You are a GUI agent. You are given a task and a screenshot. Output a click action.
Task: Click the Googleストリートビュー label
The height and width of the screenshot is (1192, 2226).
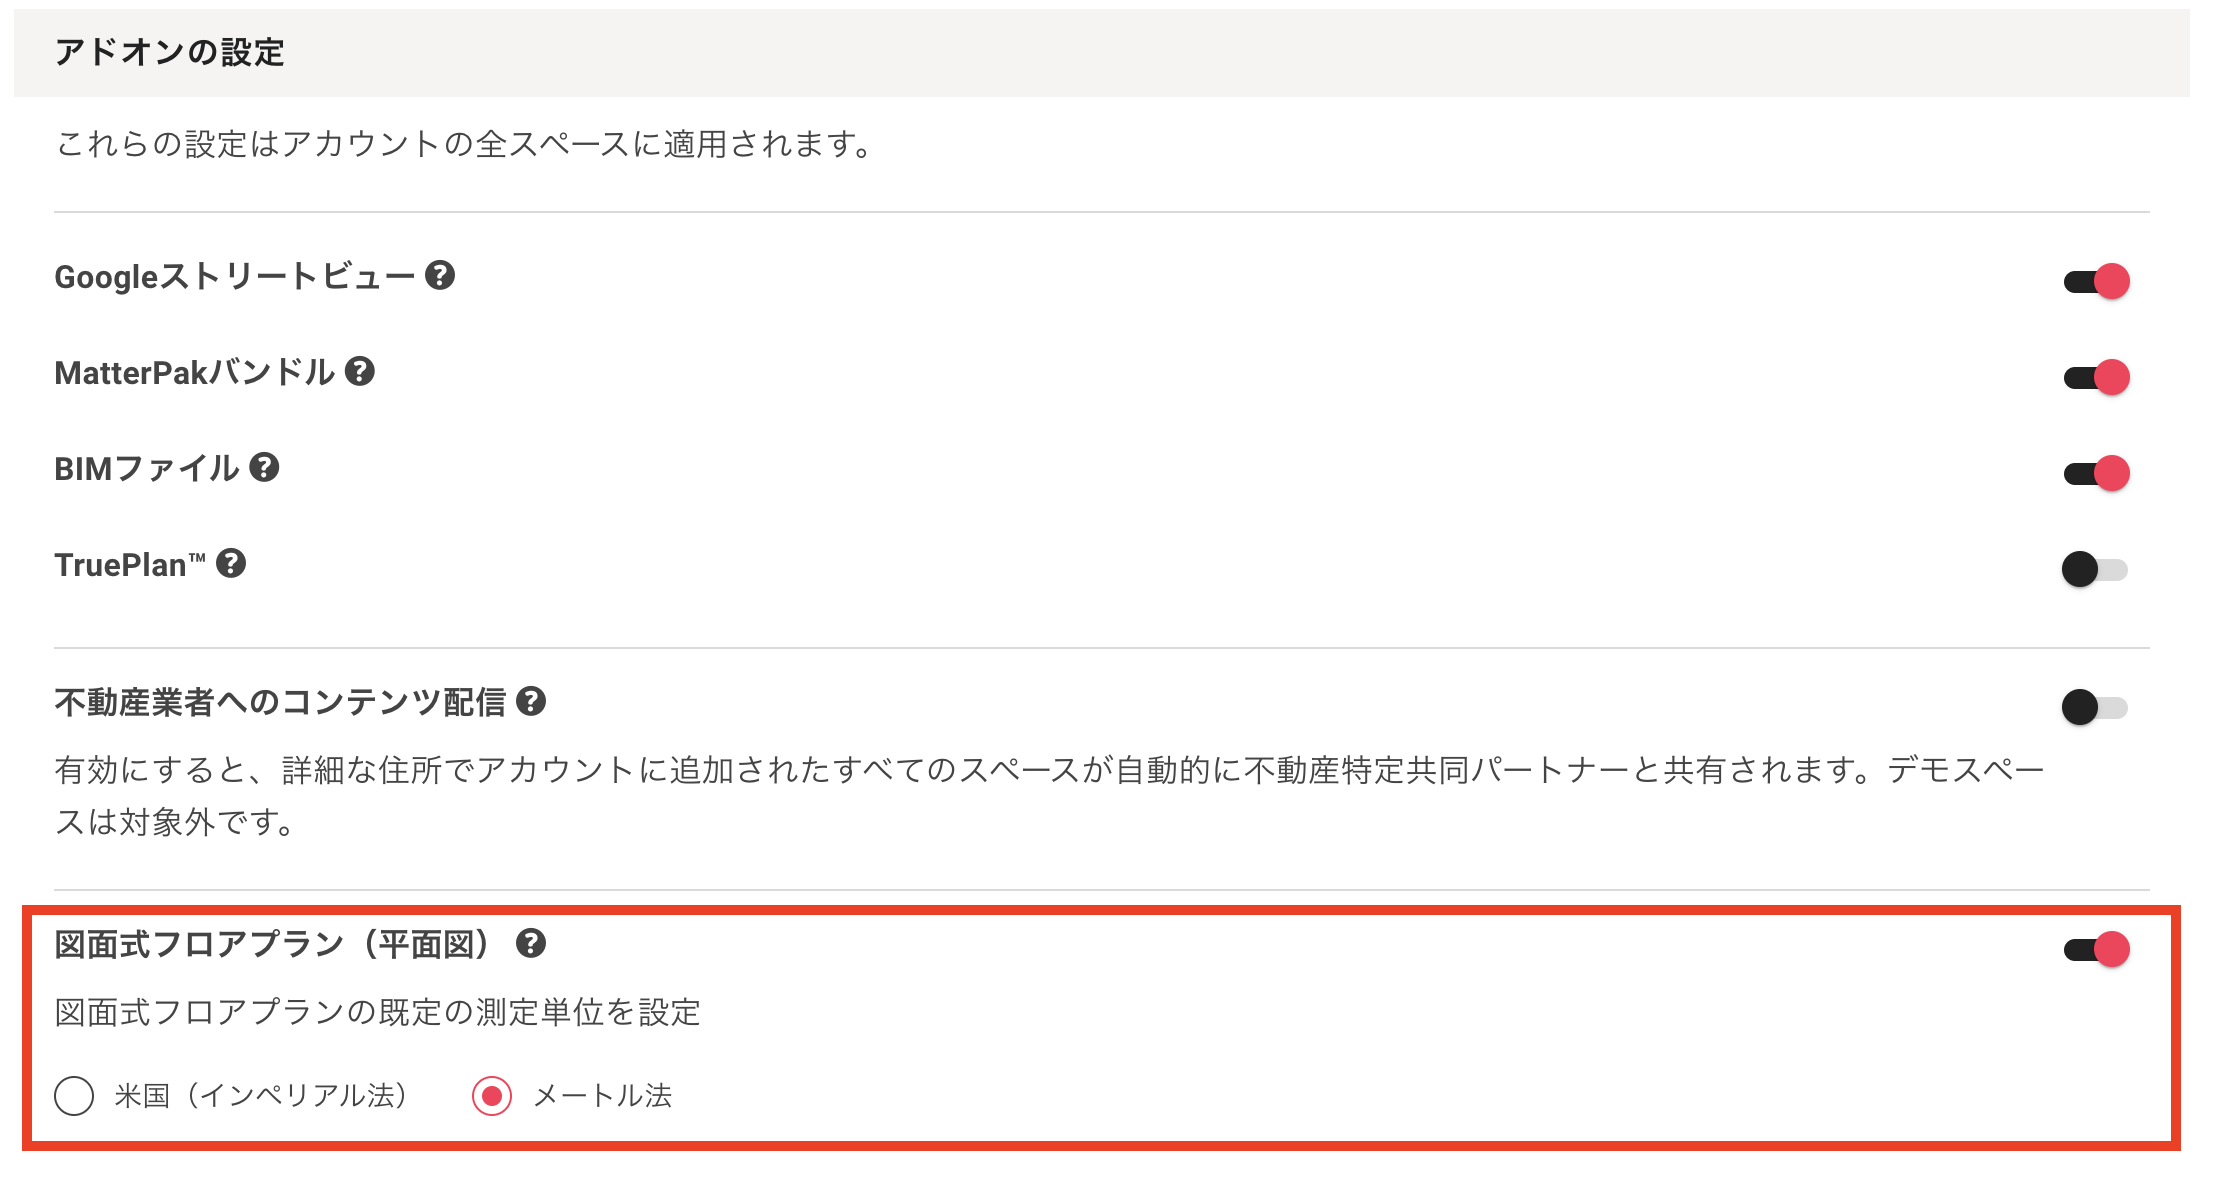[235, 277]
